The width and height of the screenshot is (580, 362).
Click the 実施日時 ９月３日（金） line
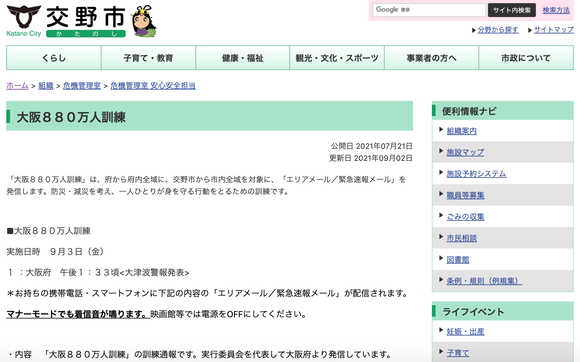pyautogui.click(x=55, y=252)
